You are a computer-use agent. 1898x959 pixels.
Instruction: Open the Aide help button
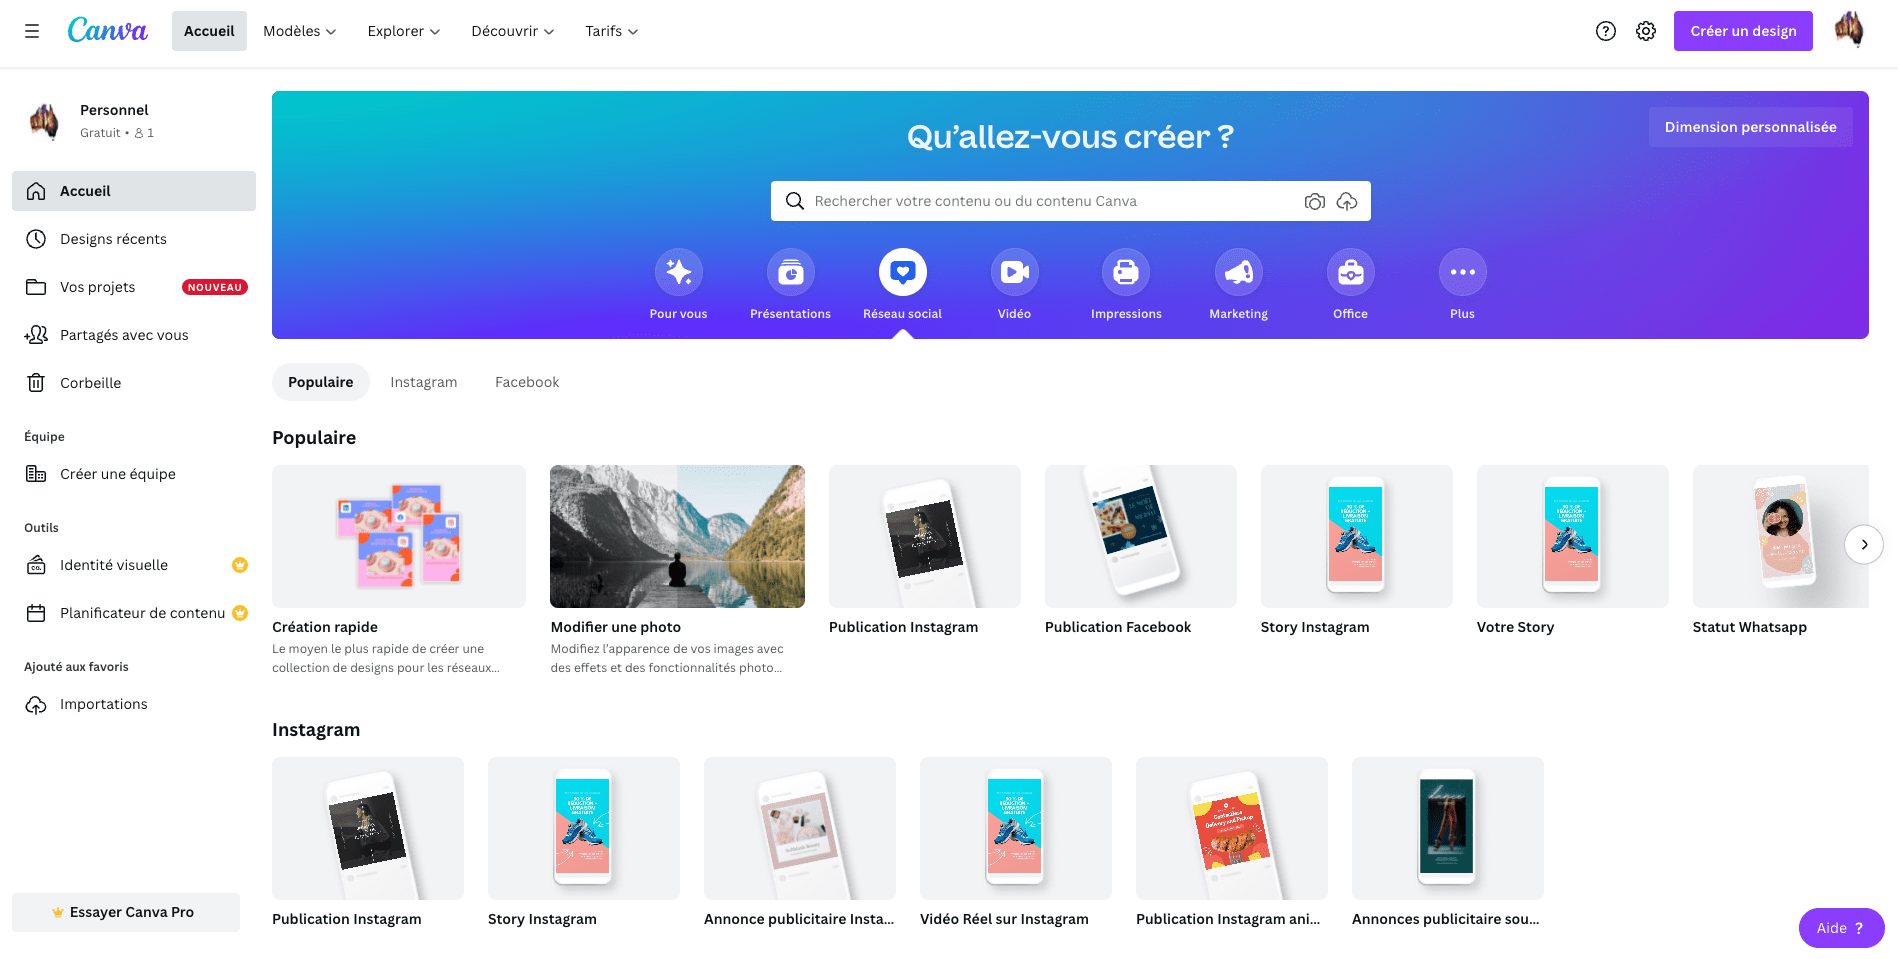[1841, 928]
